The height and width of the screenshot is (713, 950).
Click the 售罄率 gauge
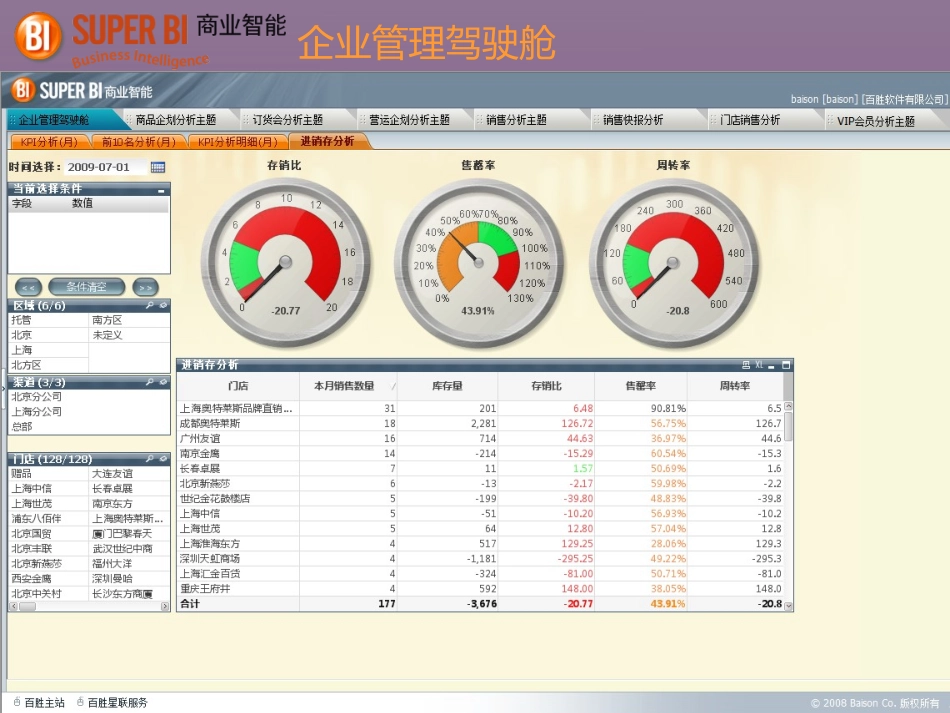click(x=479, y=262)
